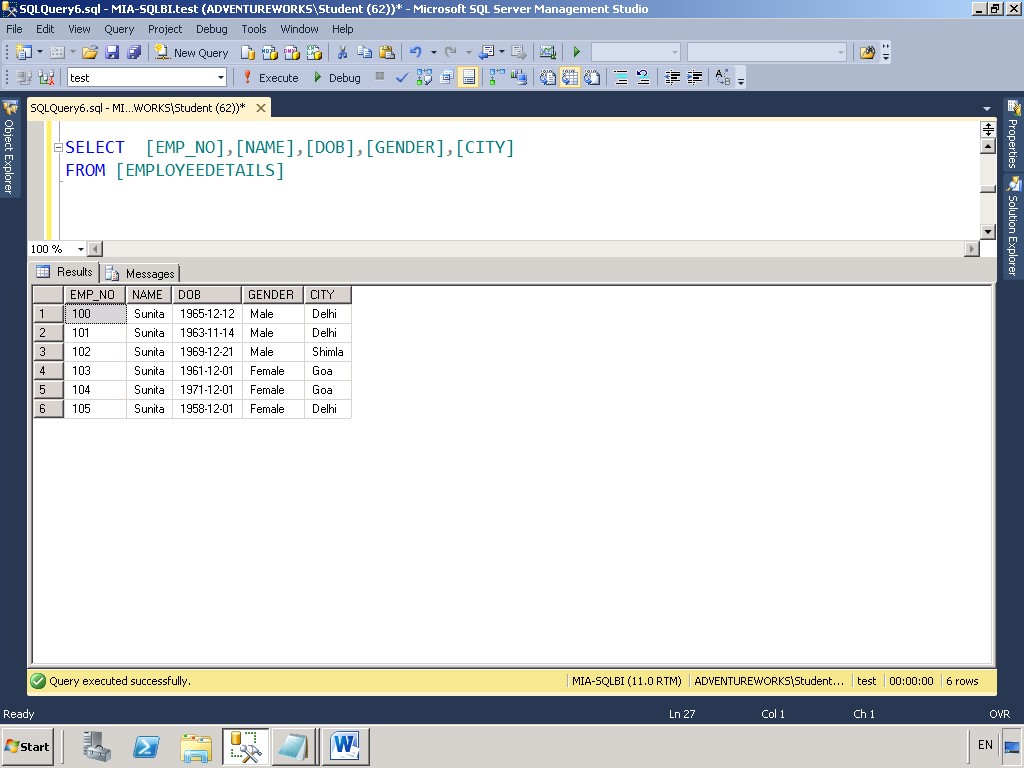
Task: Switch to the Messages tab
Action: pos(148,272)
